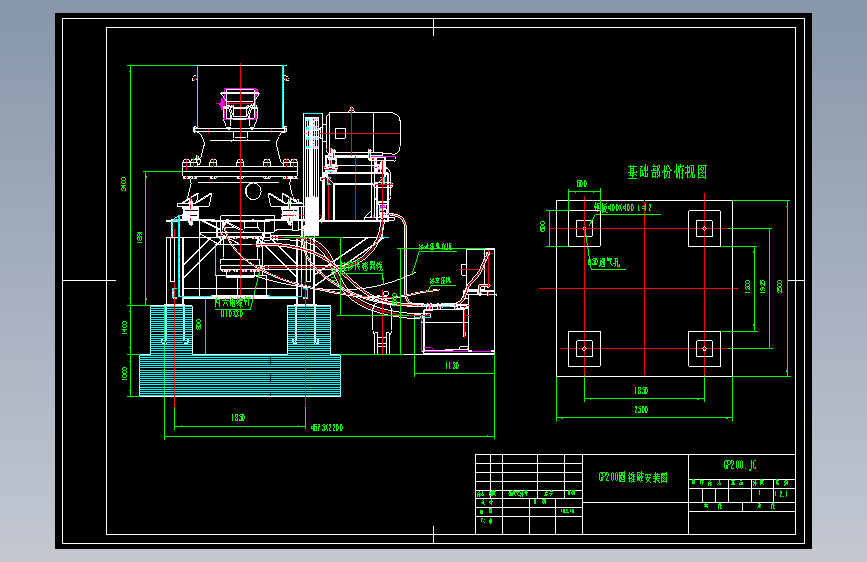Click the "内六角螺钉" bolt annotation
Viewport: 867px width, 562px height.
click(x=233, y=303)
